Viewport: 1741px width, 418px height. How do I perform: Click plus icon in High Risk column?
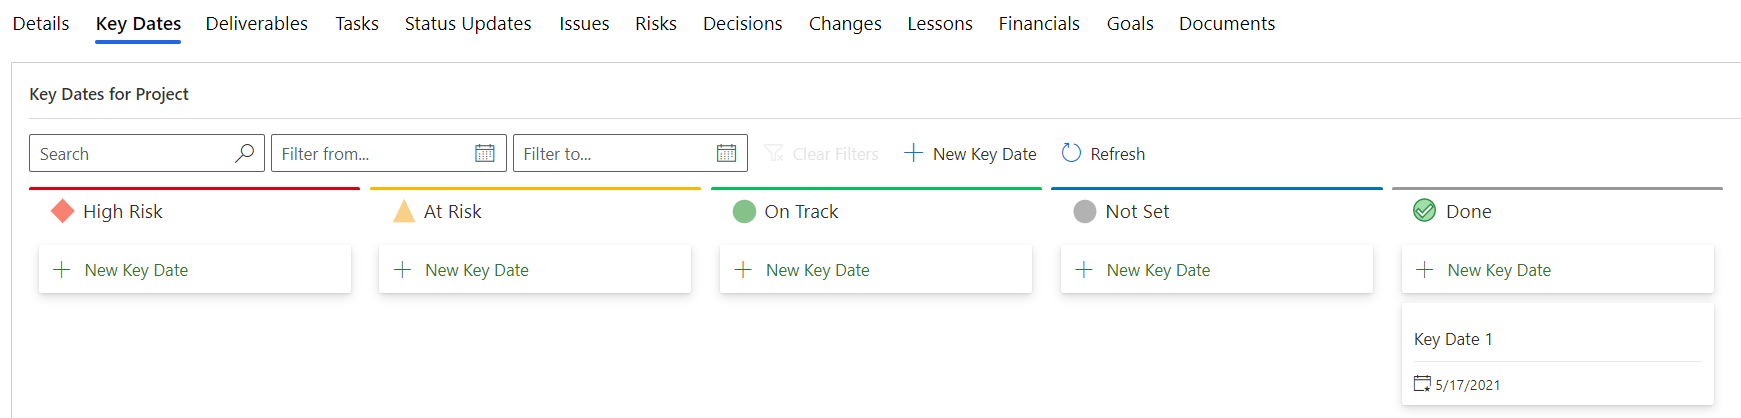coord(62,270)
